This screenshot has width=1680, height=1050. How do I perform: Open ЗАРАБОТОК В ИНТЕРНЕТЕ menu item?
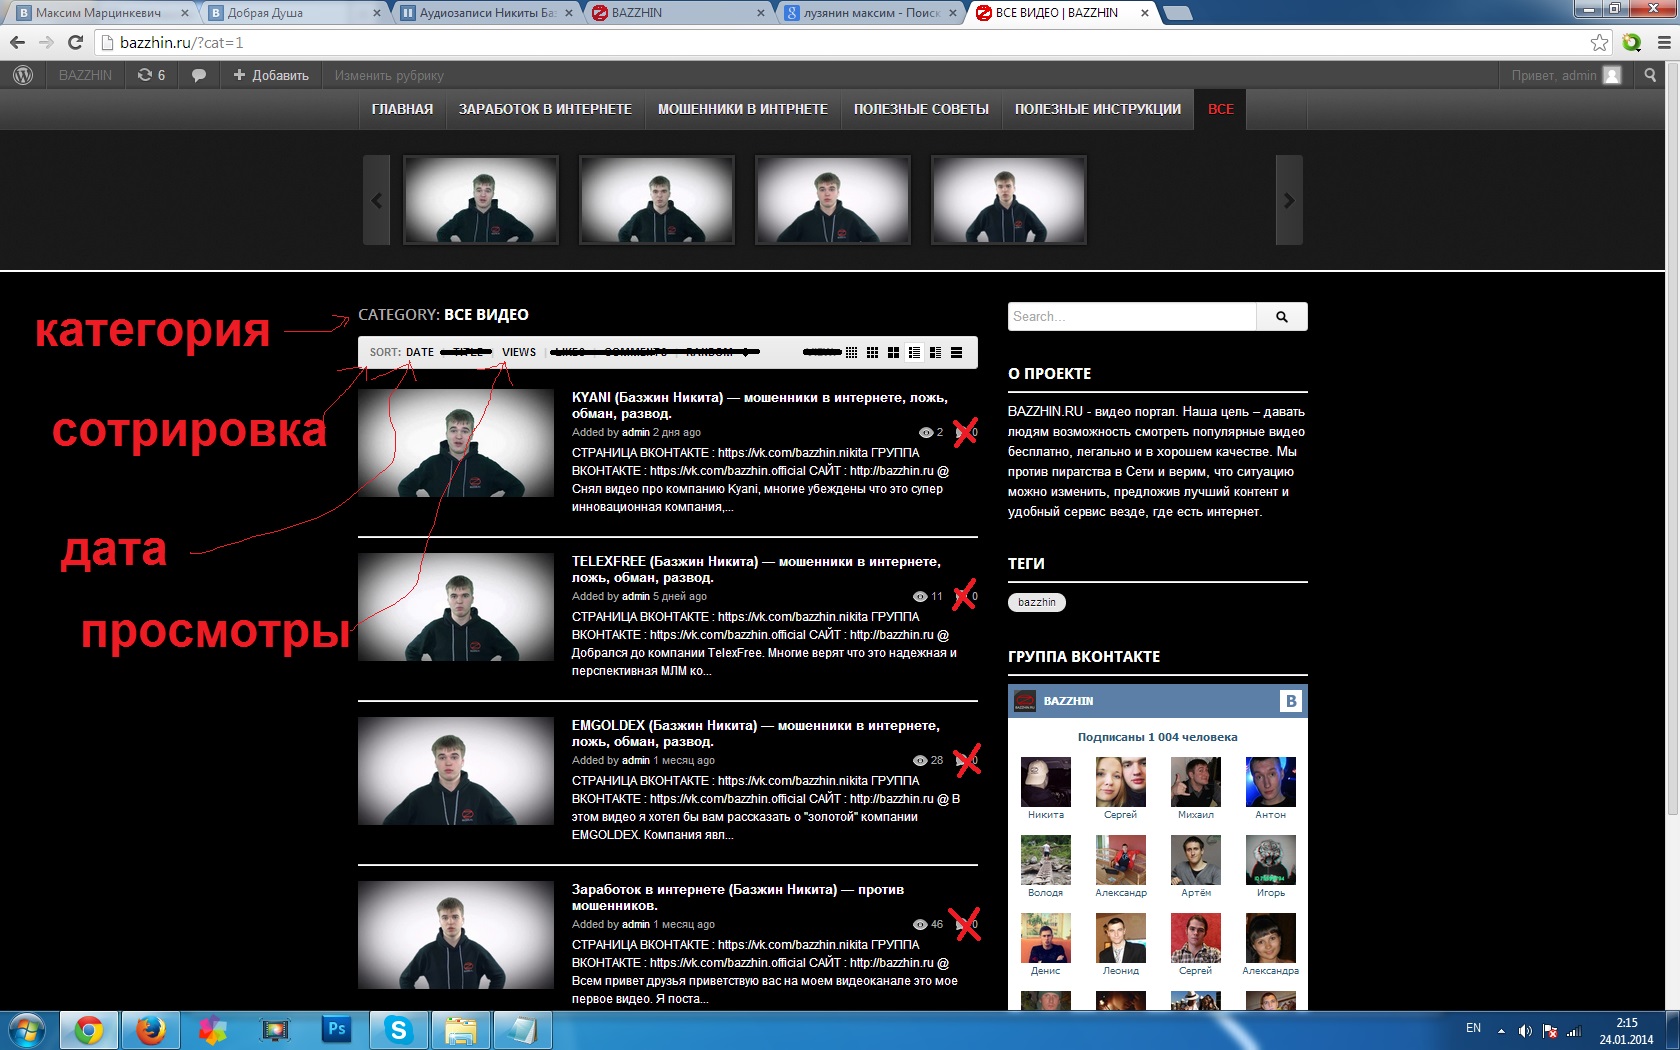coord(545,109)
